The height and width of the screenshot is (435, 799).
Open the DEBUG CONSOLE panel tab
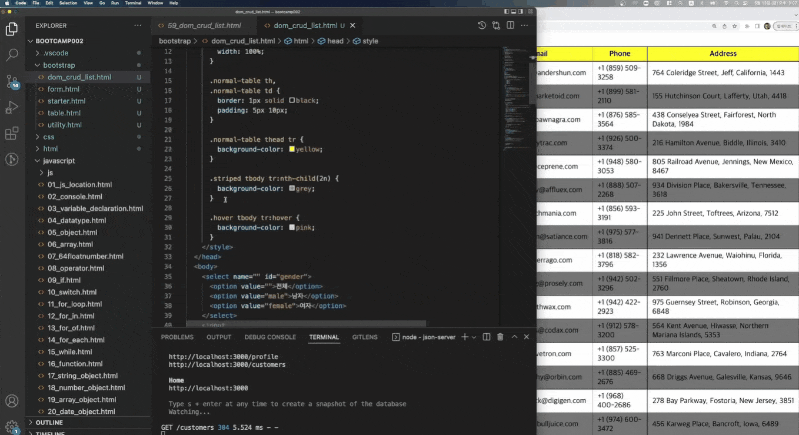pyautogui.click(x=269, y=337)
